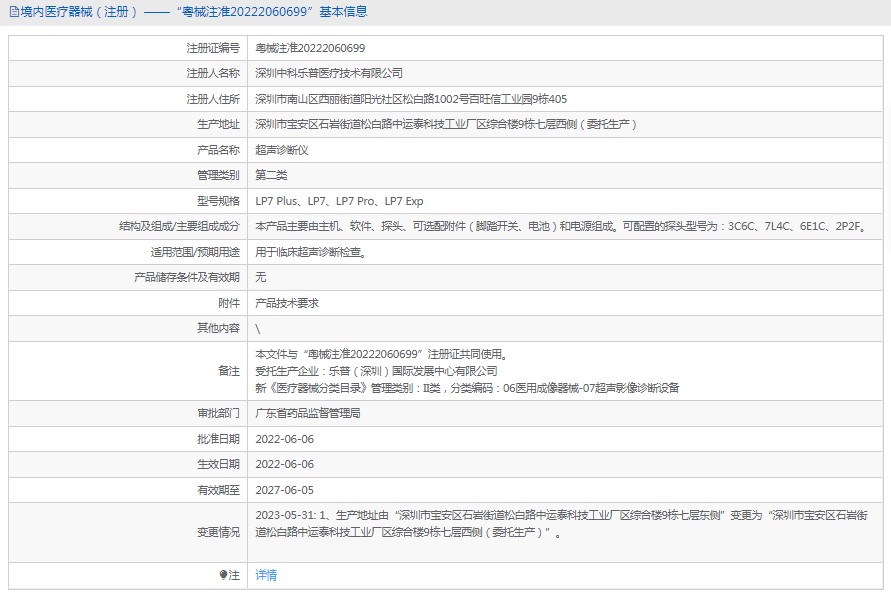891x596 pixels.
Task: Click the 有效期至 label cell
Action: 128,490
